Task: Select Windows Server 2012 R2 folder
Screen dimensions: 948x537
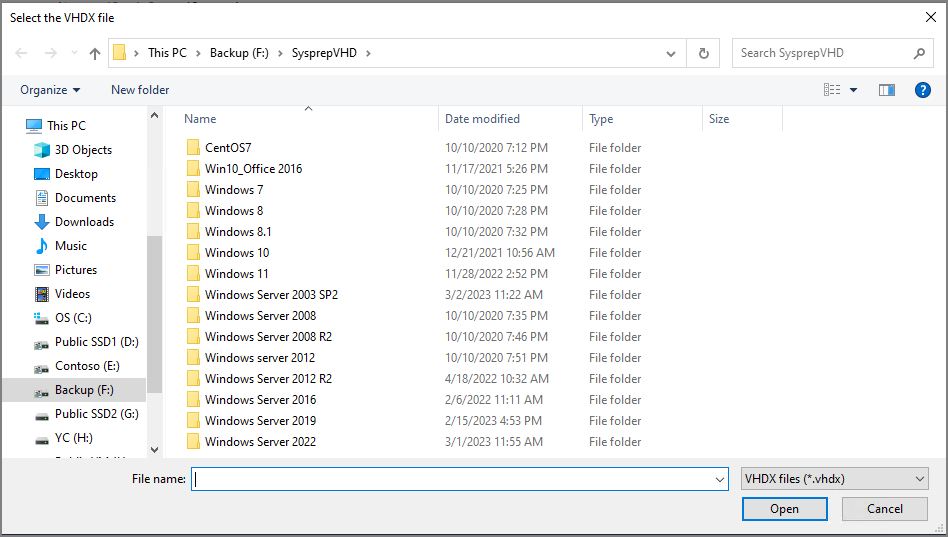Action: click(268, 379)
